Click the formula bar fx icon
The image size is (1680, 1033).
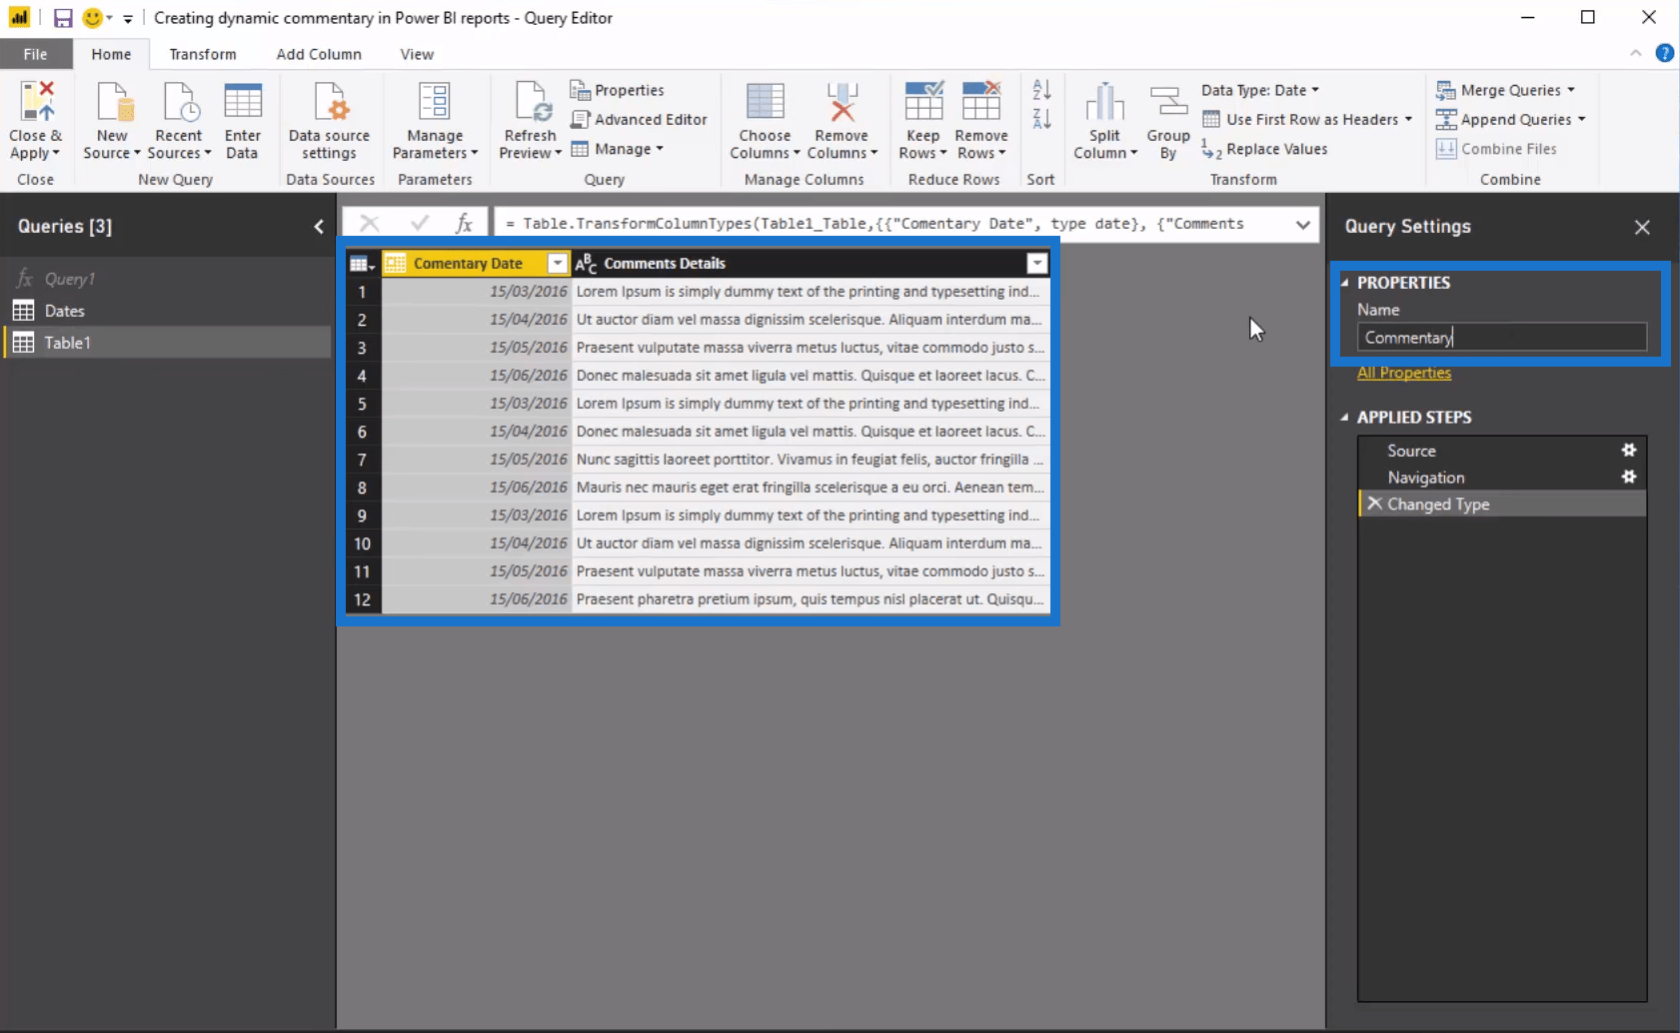(464, 224)
